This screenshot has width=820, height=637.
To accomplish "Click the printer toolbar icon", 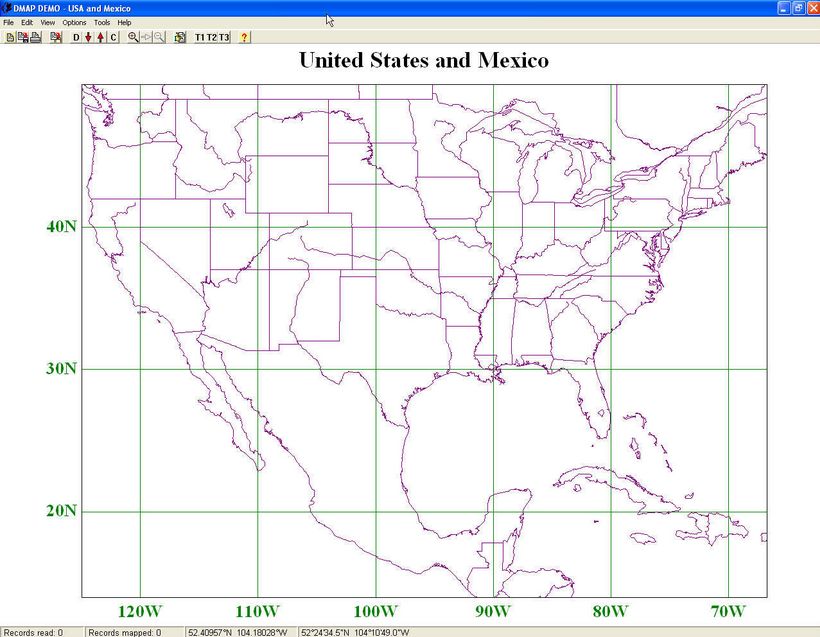I will (35, 37).
